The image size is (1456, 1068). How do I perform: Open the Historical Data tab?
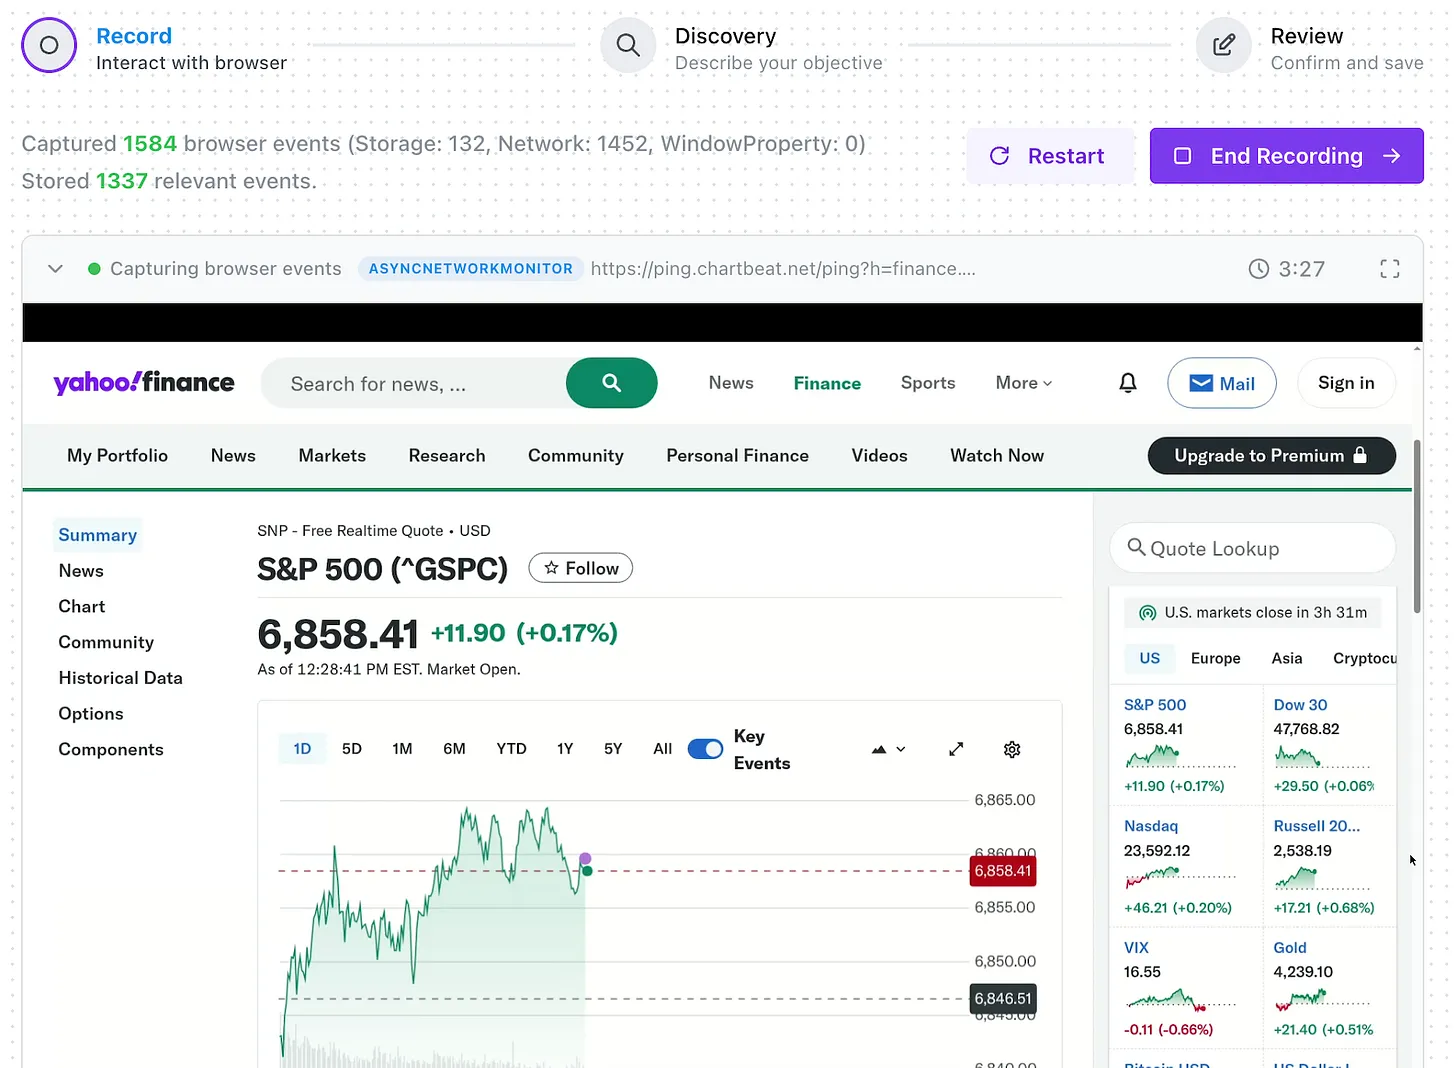click(120, 678)
